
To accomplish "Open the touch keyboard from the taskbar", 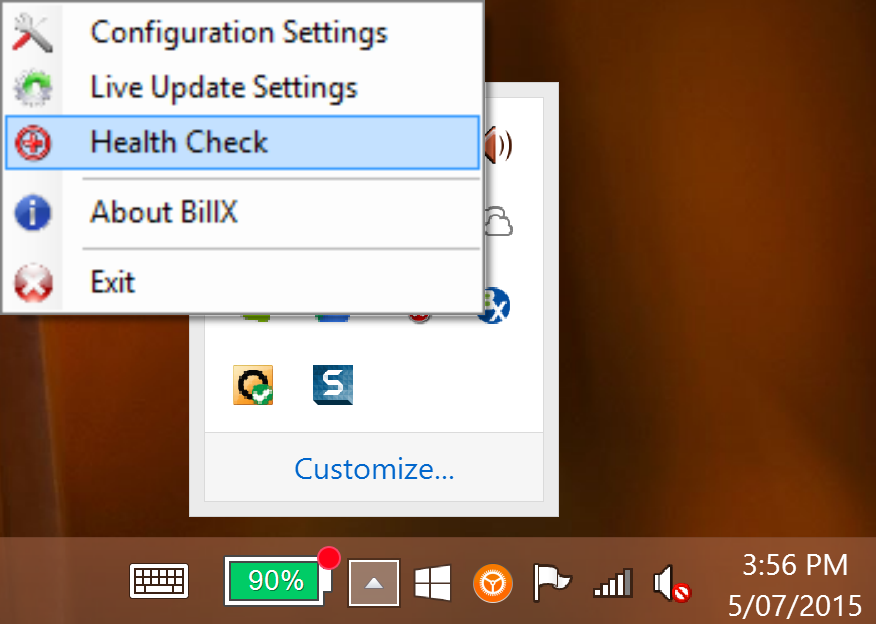I will point(159,582).
